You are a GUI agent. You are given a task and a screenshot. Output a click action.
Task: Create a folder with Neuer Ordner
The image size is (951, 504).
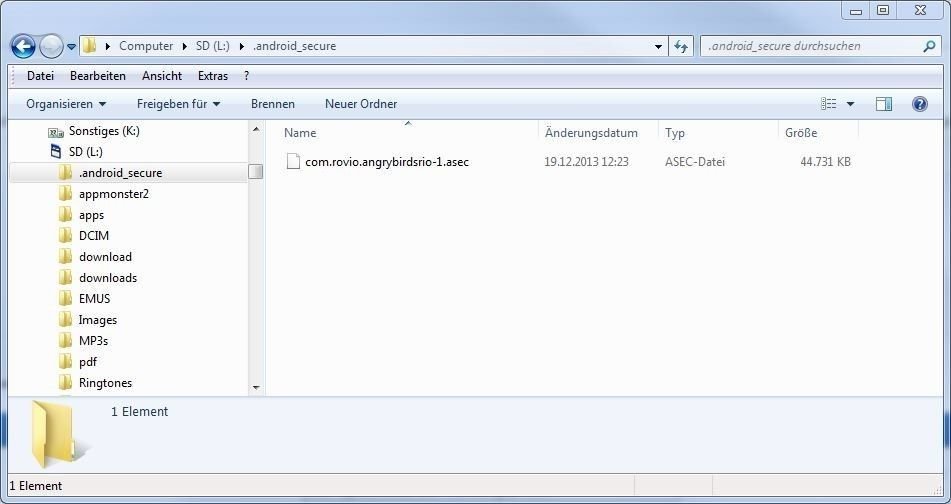pyautogui.click(x=361, y=104)
